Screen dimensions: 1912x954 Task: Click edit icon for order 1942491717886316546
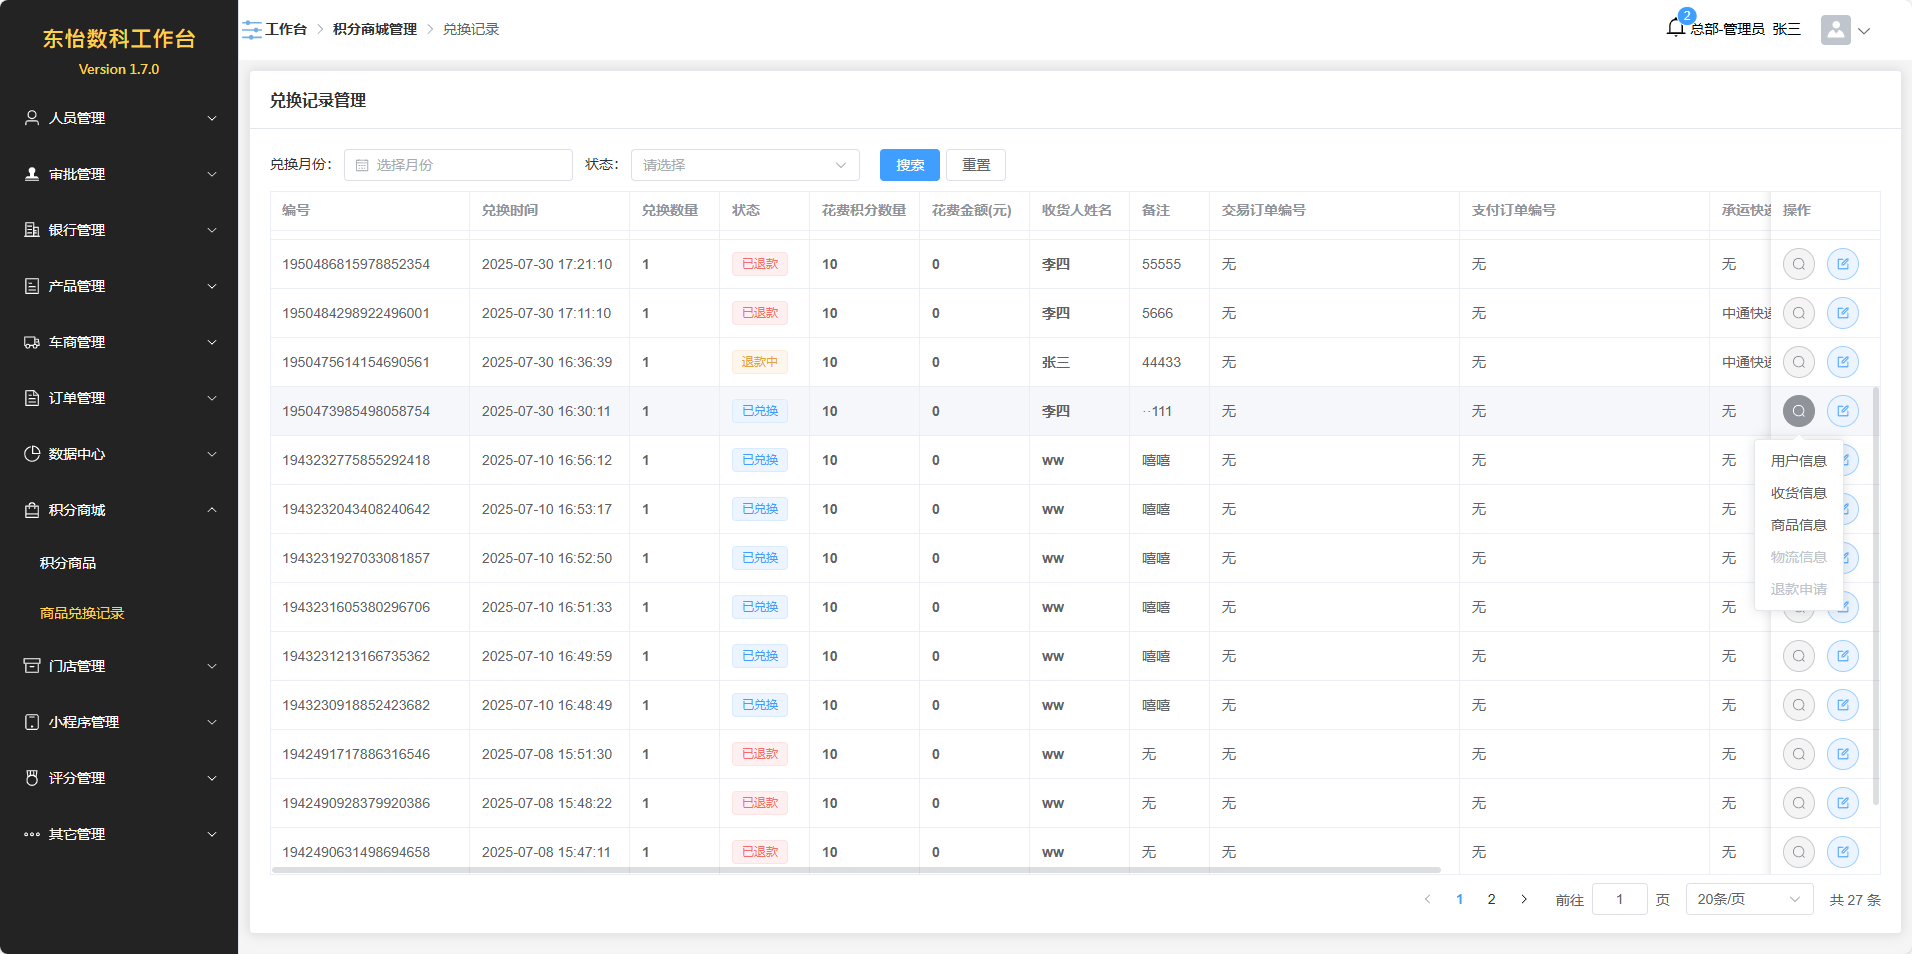point(1842,754)
